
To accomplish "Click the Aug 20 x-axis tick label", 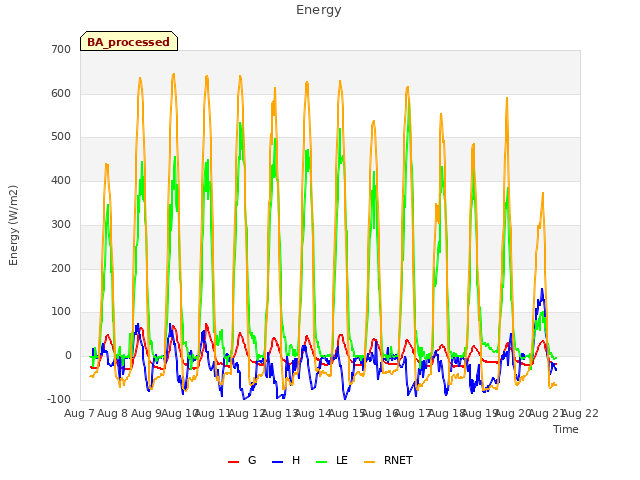I will 513,413.
